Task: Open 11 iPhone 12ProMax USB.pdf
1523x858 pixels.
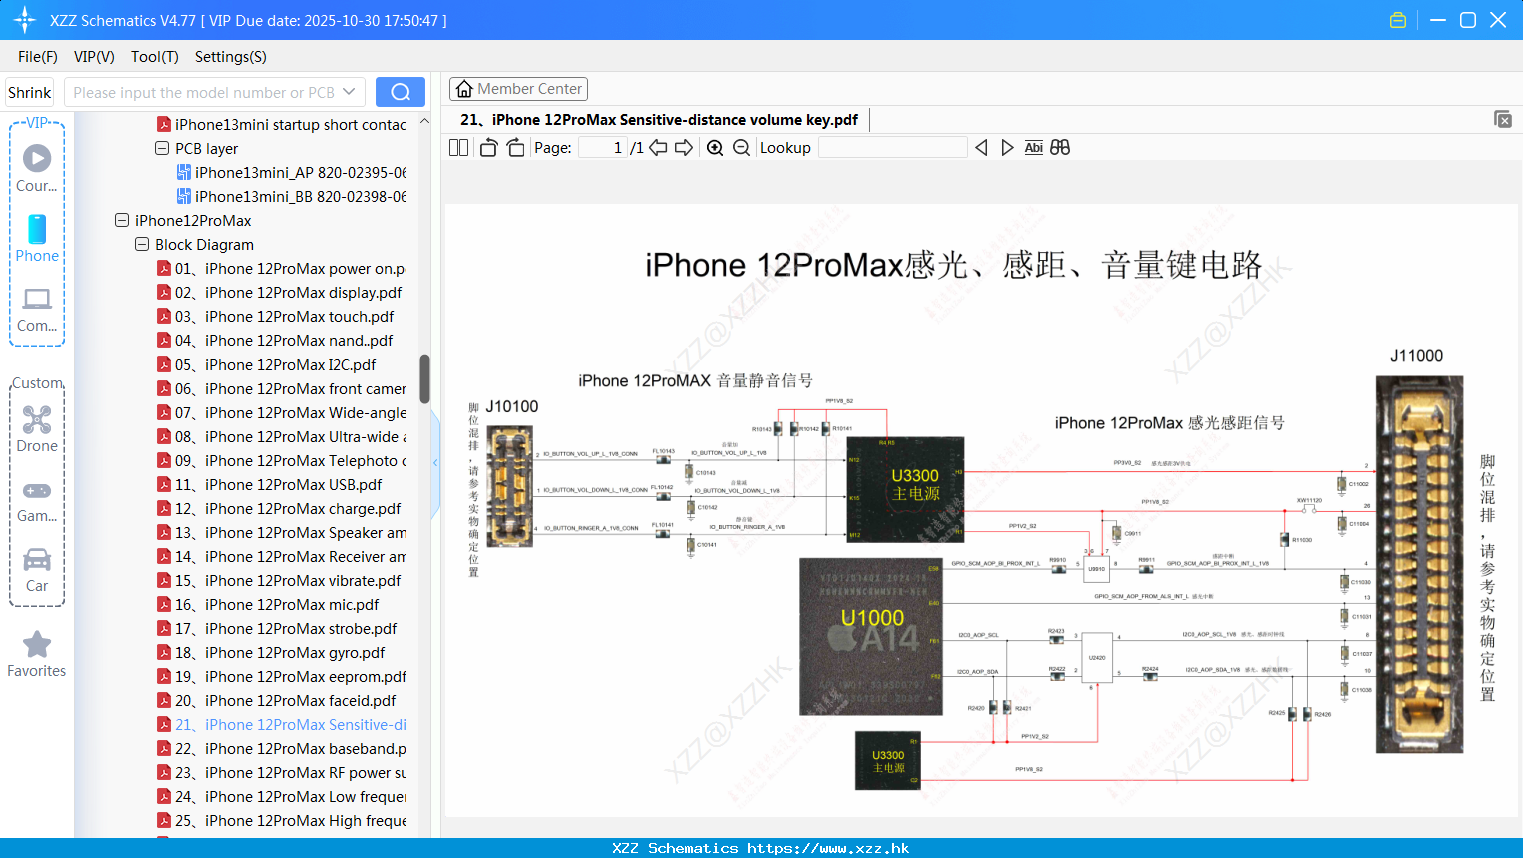Action: point(270,484)
